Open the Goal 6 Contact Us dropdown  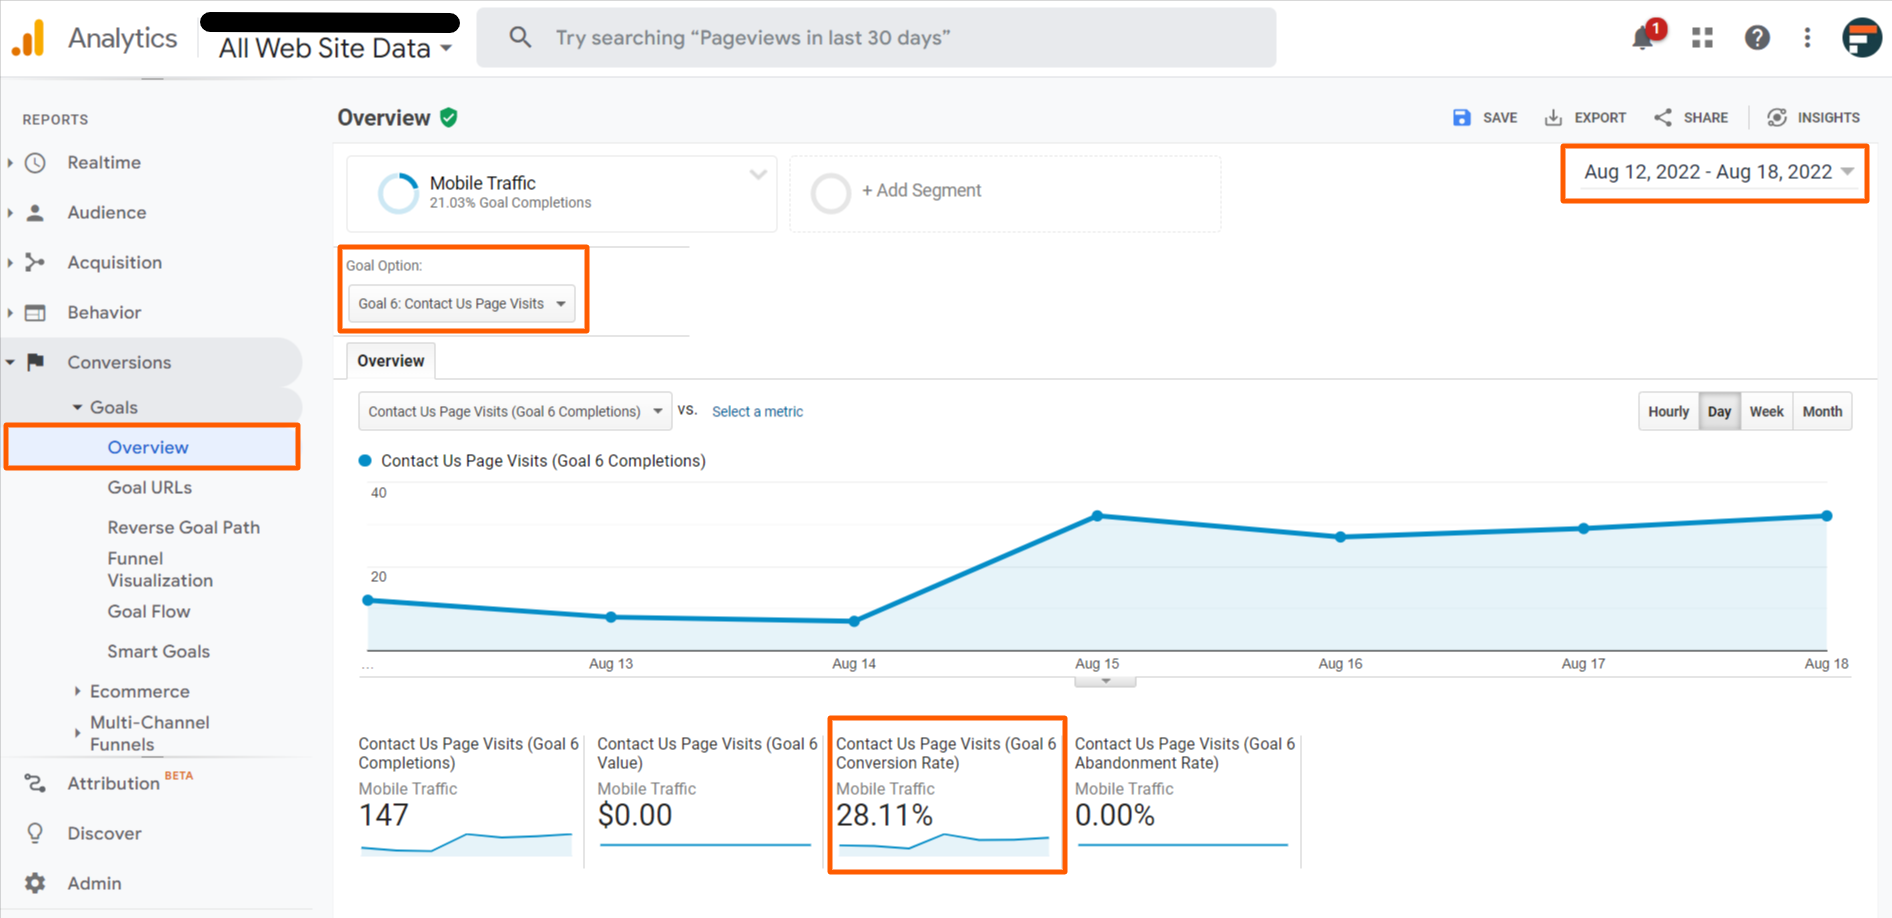462,303
